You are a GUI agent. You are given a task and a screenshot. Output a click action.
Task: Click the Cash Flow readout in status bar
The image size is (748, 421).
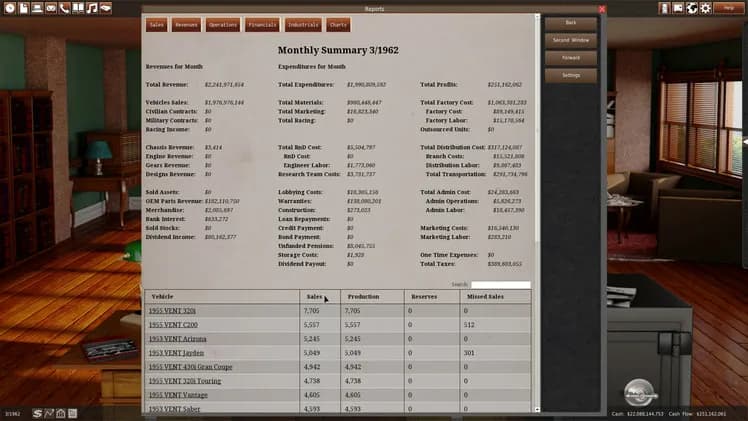tap(697, 414)
